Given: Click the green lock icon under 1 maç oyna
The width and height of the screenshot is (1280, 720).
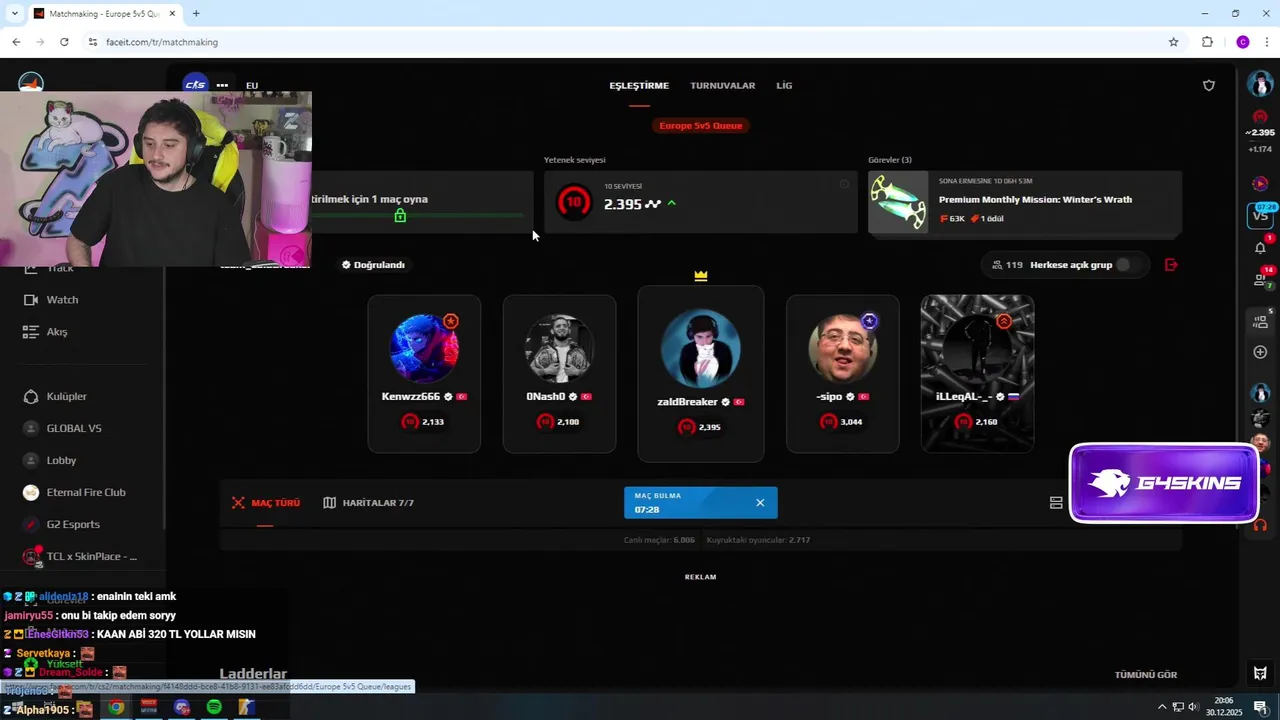Looking at the screenshot, I should point(400,216).
